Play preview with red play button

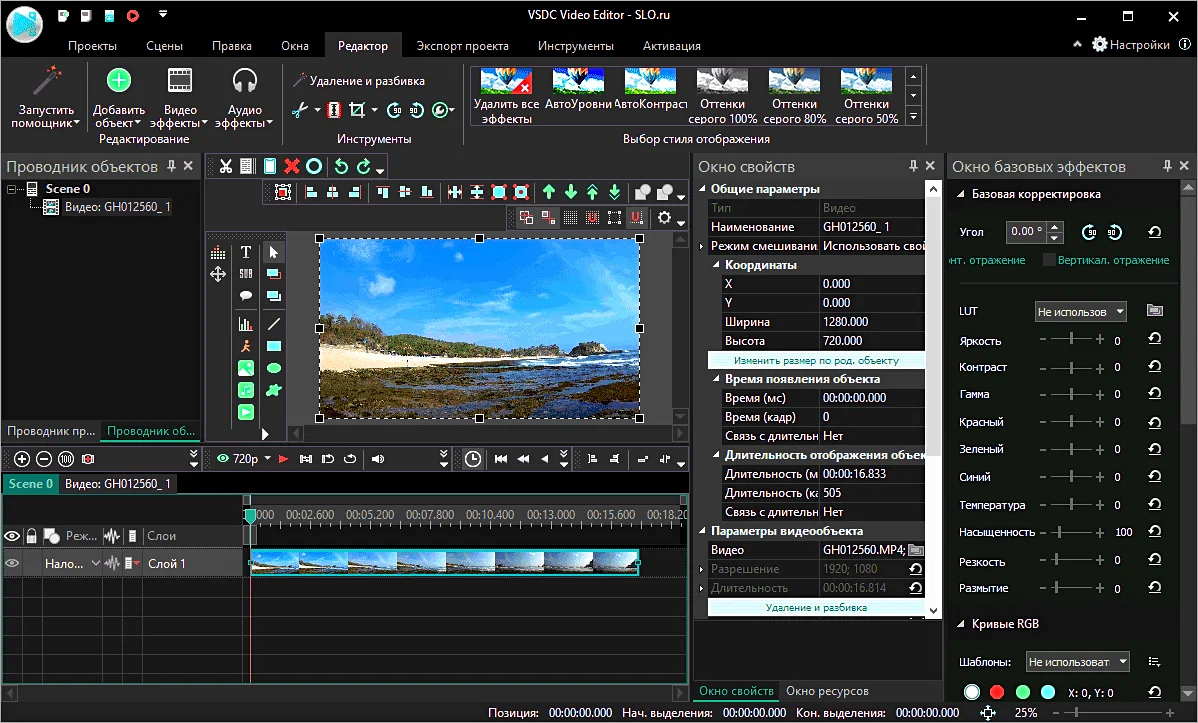(283, 459)
